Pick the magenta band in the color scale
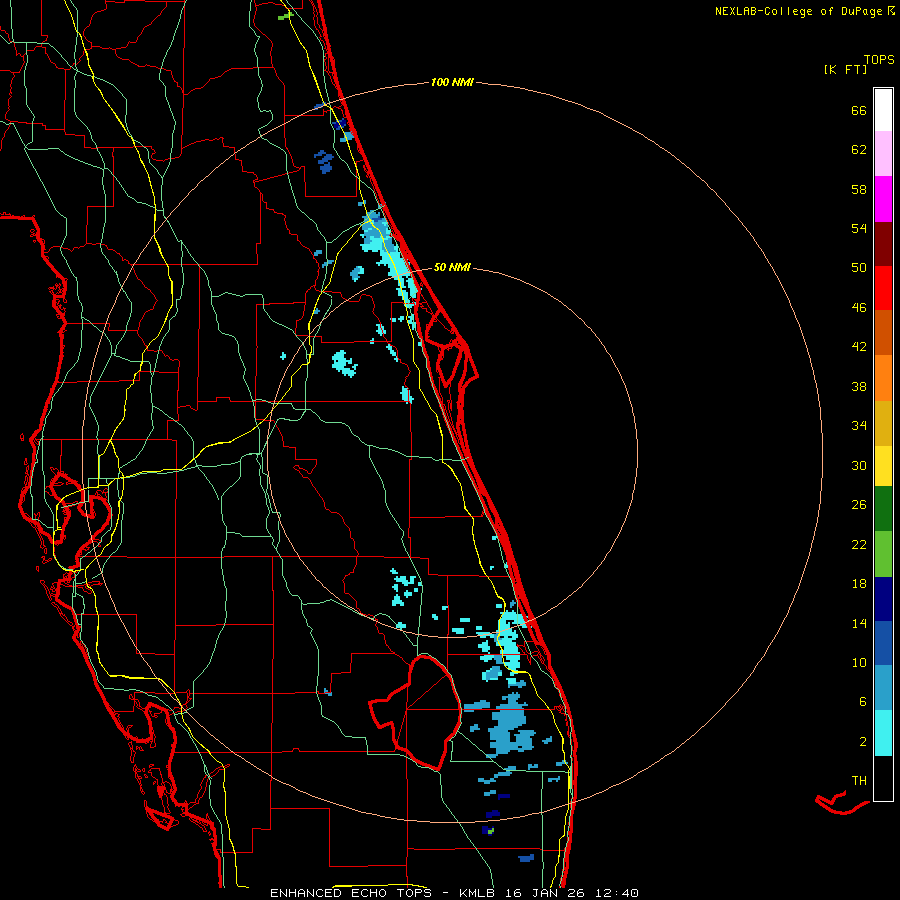 click(883, 199)
